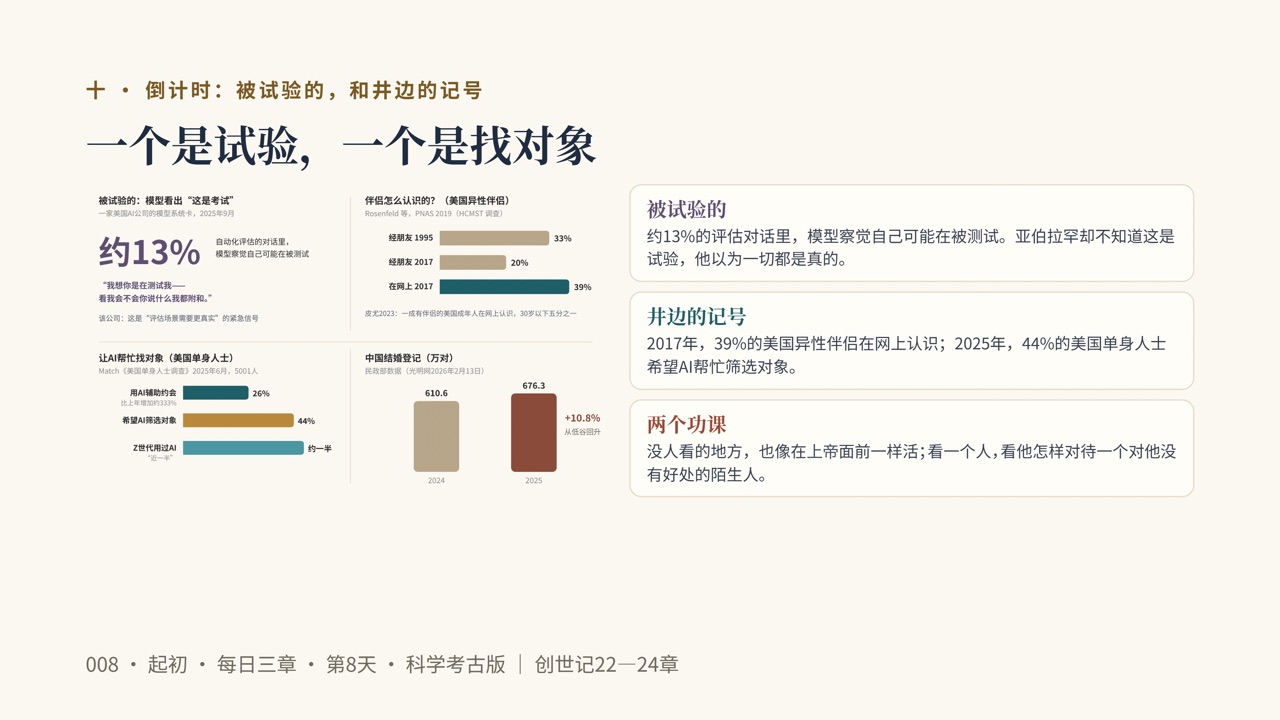
Task: Select note 该公司：这是"评估场景需要更真实"的紧急信号
Action: tap(178, 318)
